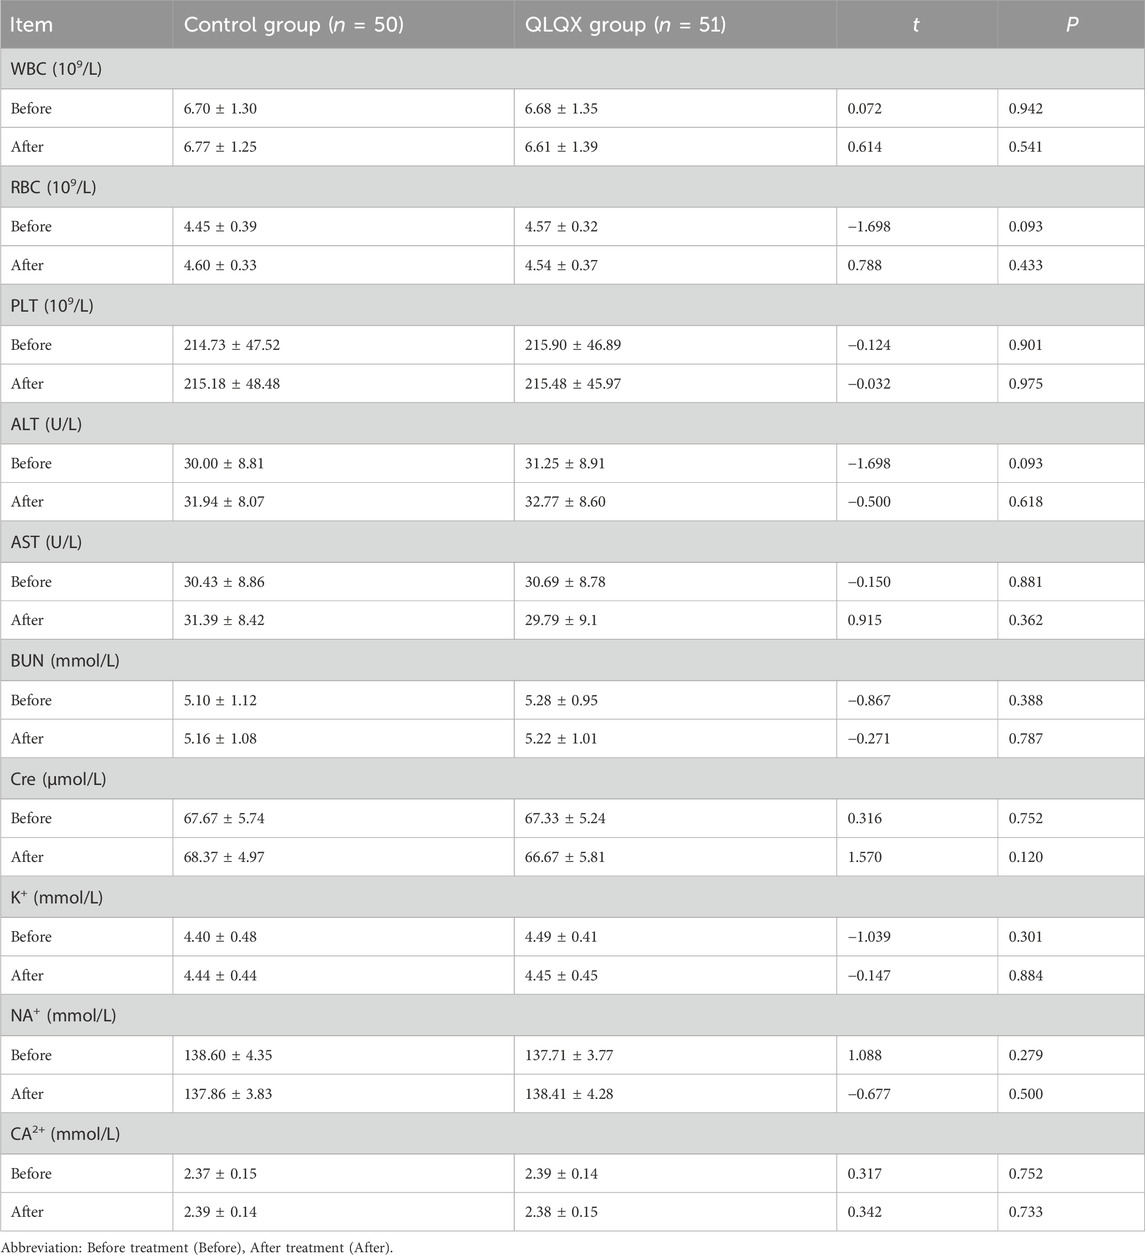Screen dimensions: 1145x1255
Task: Click the PLT section header row
Action: [572, 305]
